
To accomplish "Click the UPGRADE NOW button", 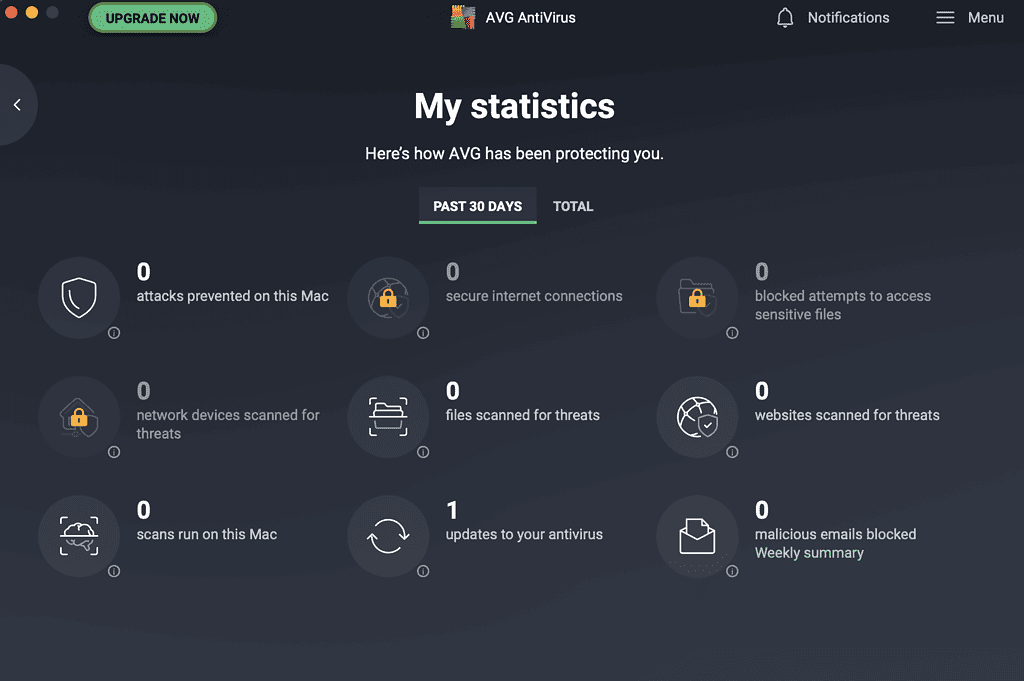I will pyautogui.click(x=152, y=18).
